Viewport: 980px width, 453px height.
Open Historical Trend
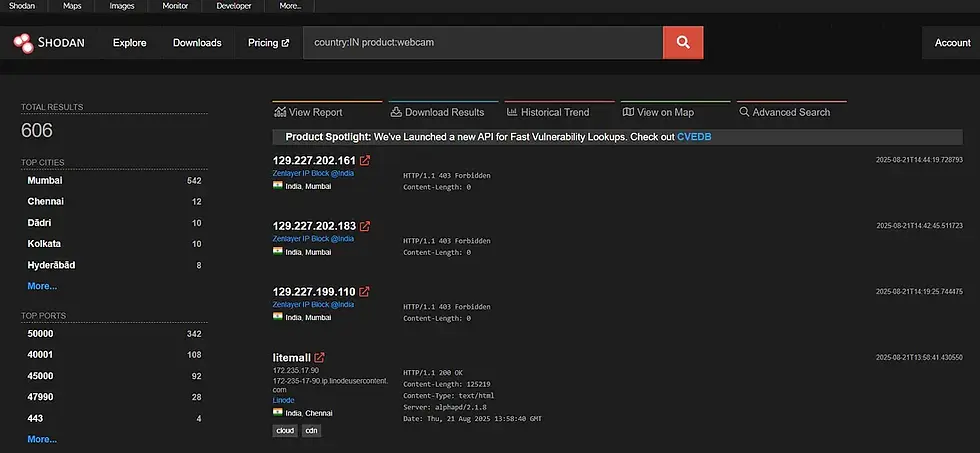tap(554, 112)
